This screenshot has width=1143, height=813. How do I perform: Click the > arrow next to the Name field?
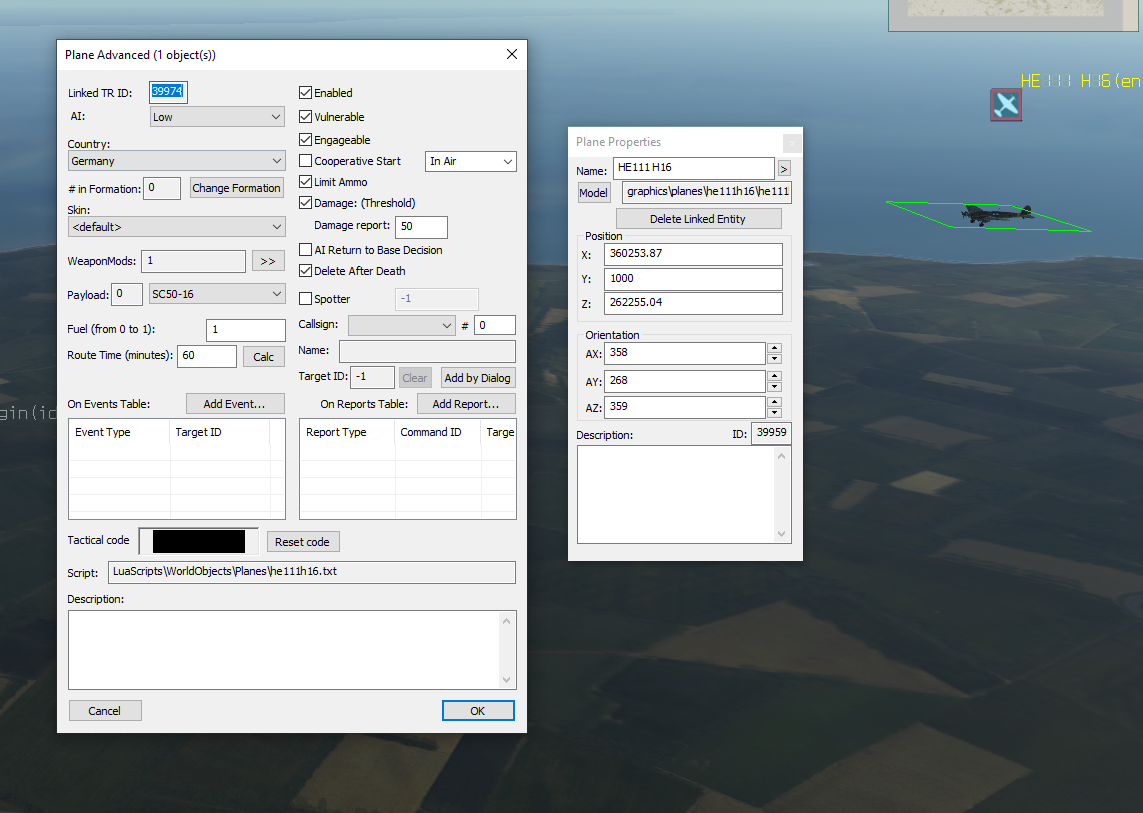784,168
